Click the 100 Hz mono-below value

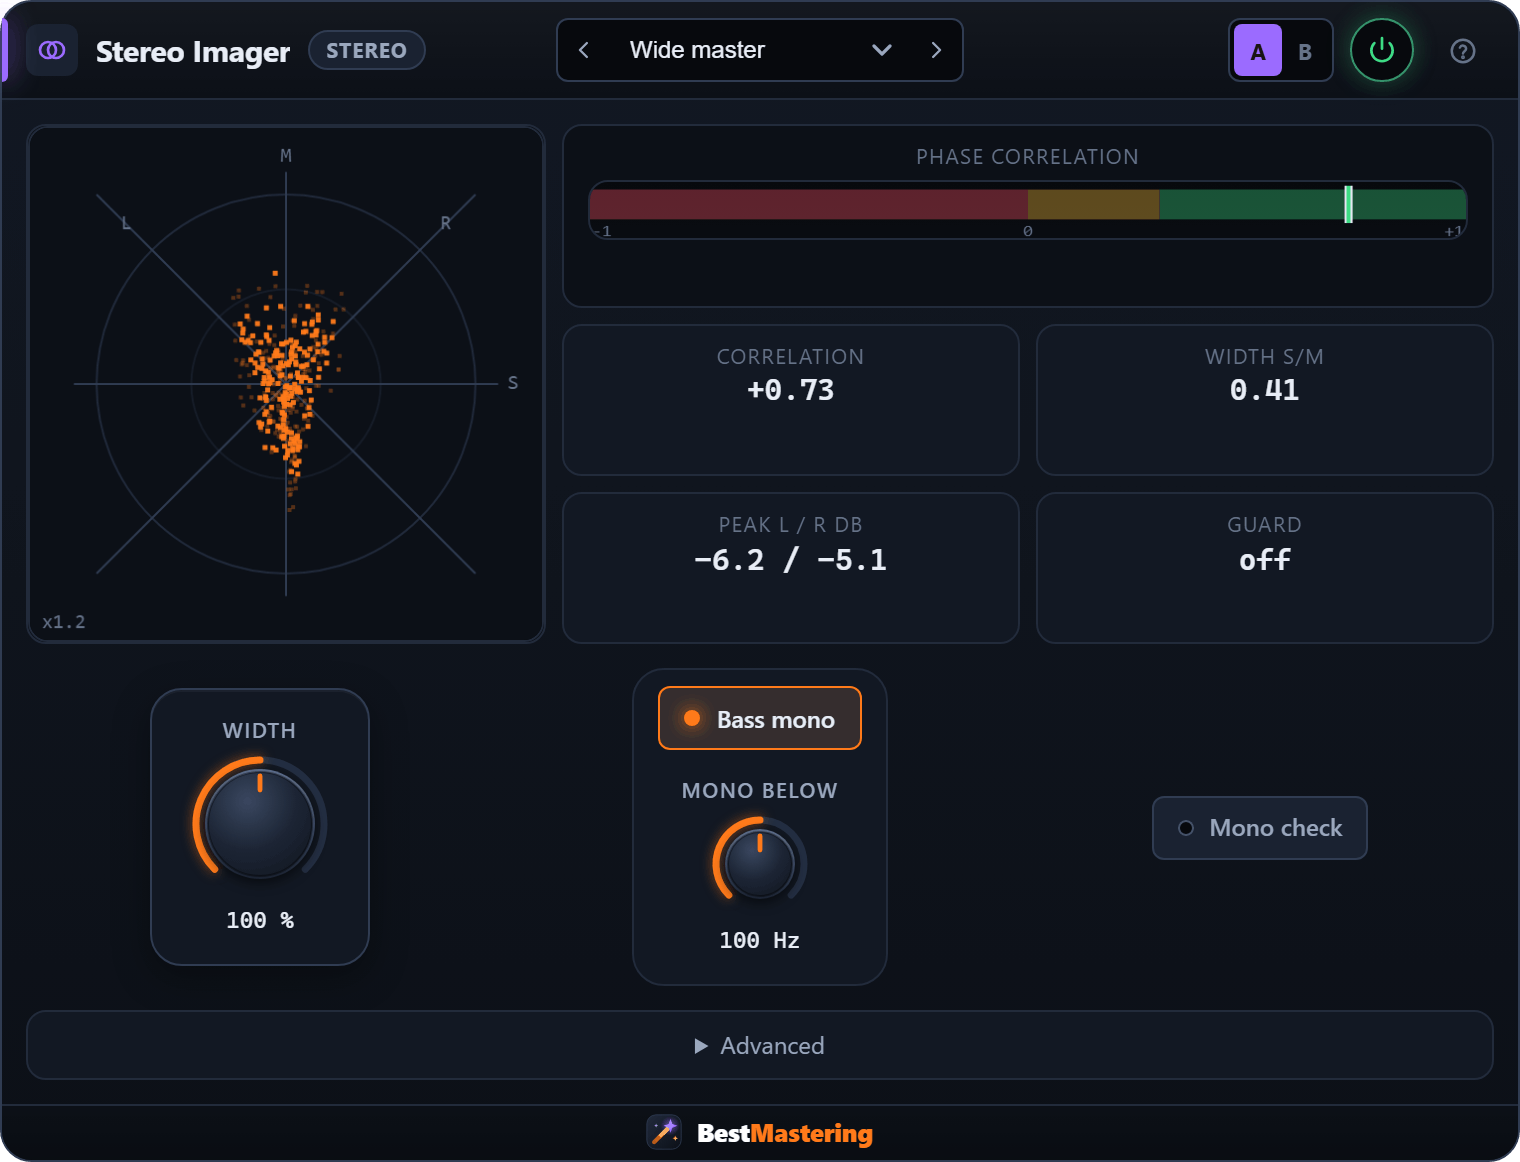pos(760,940)
